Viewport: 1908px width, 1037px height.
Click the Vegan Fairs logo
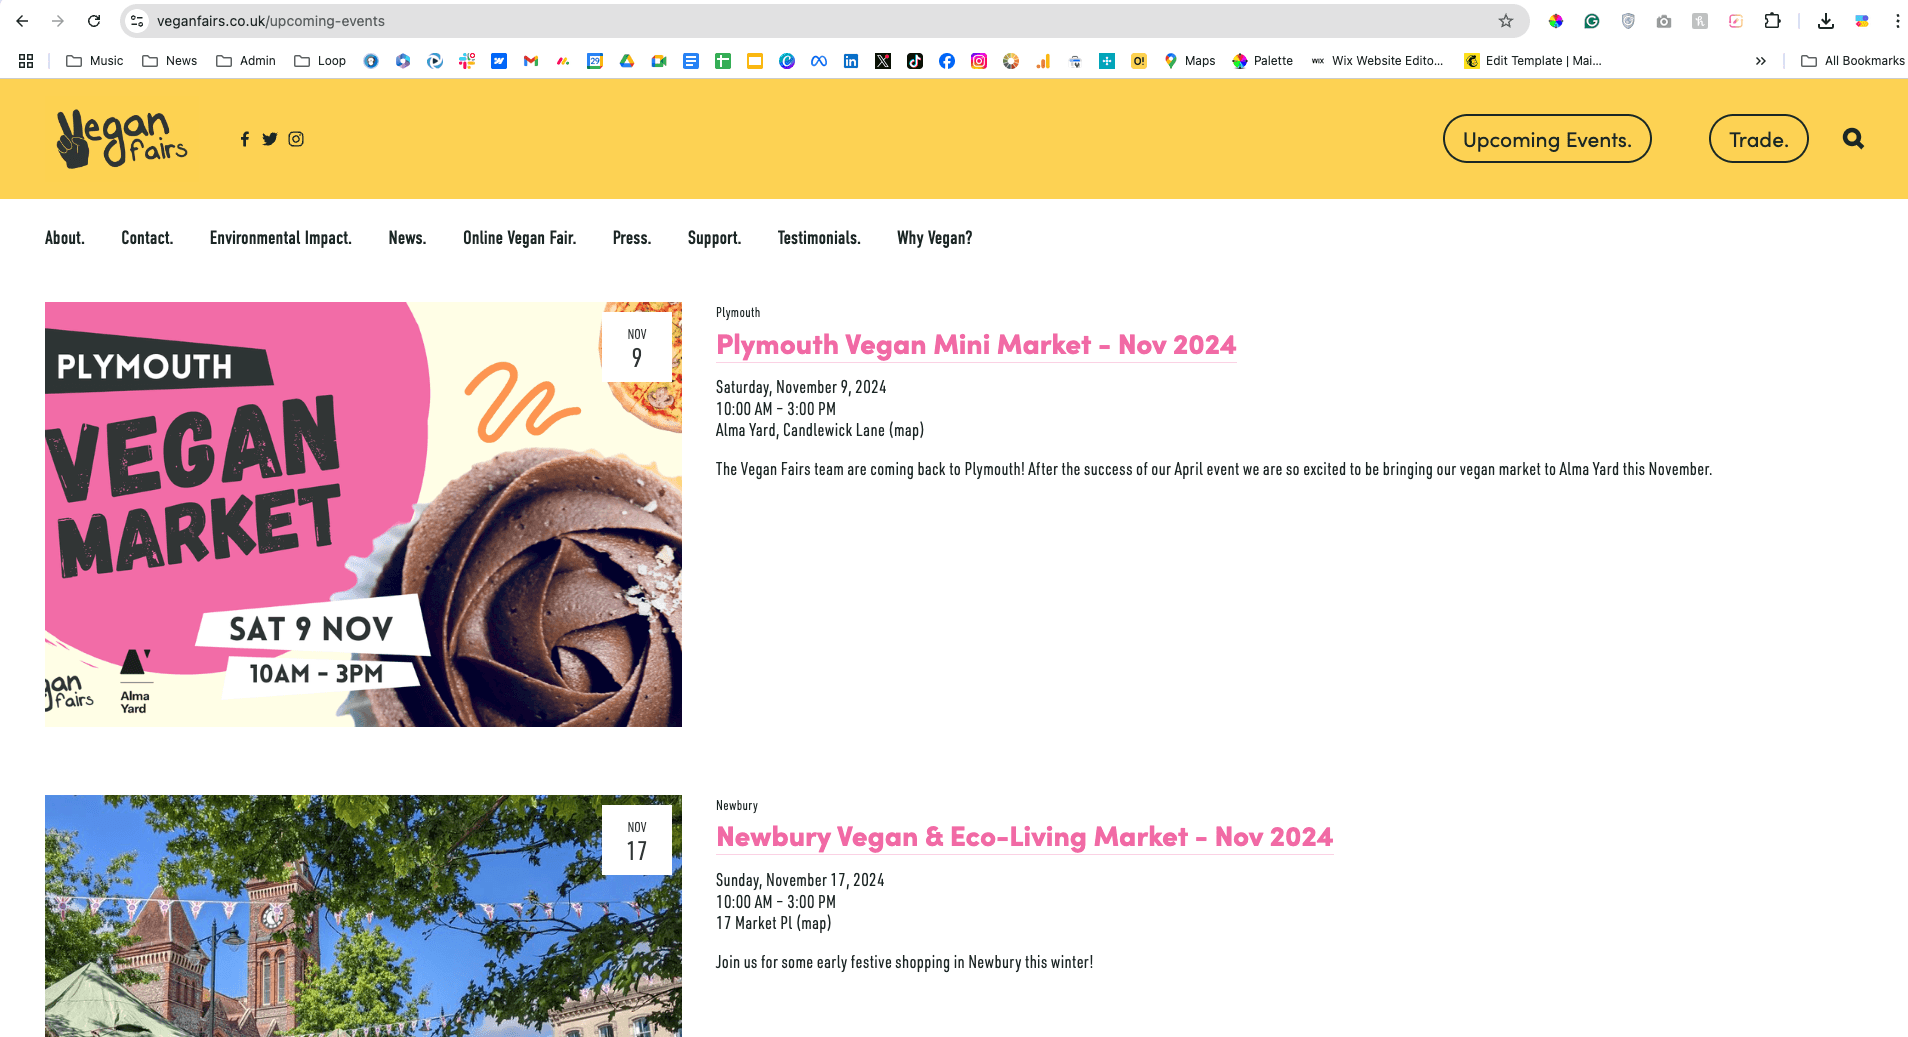pos(122,138)
